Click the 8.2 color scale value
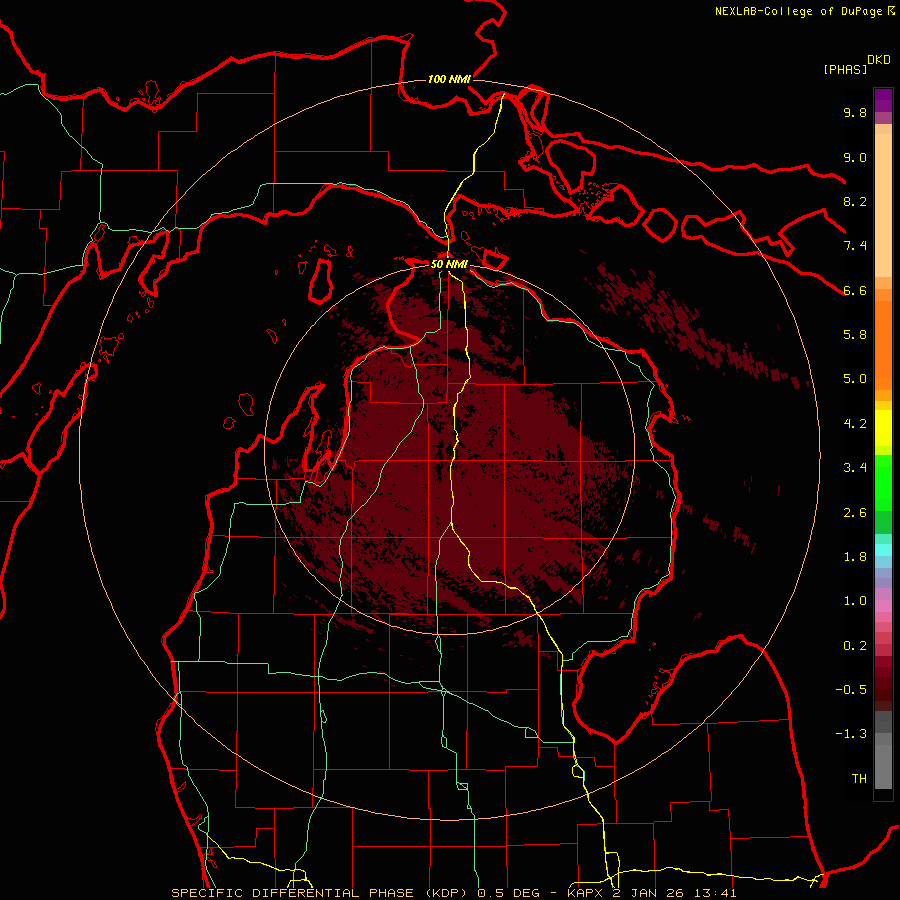The height and width of the screenshot is (900, 900). [855, 201]
